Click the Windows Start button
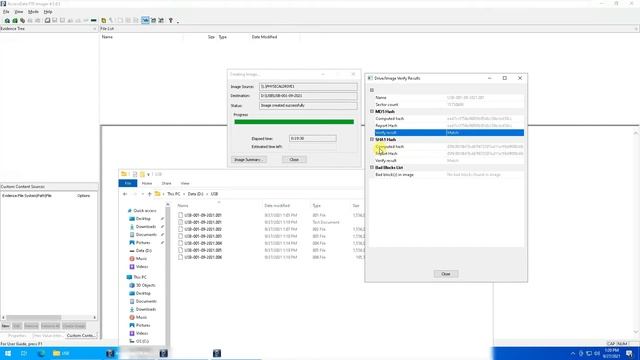 pos(8,353)
